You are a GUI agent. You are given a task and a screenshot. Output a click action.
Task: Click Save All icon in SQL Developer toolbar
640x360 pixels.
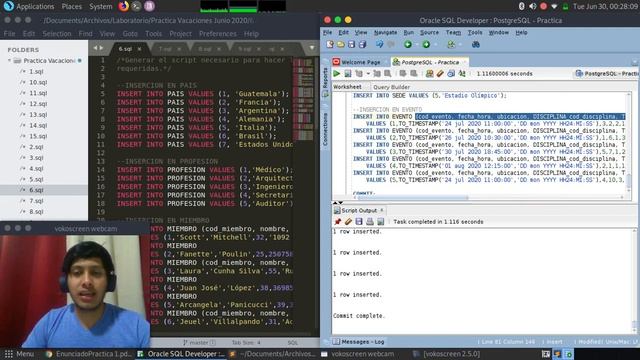point(362,44)
